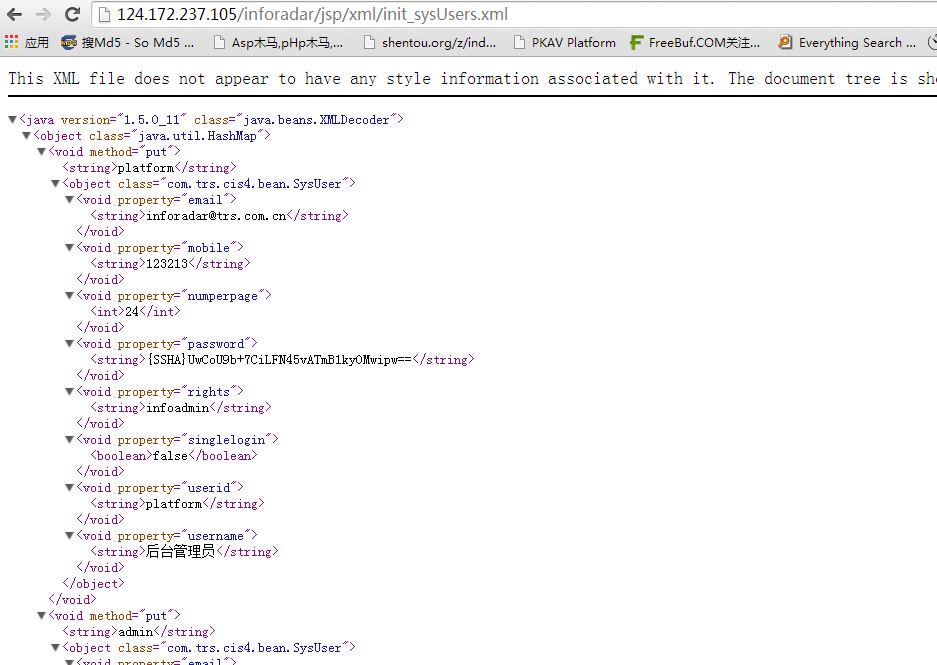Click the singlelogin boolean false value
This screenshot has height=665, width=937.
170,455
